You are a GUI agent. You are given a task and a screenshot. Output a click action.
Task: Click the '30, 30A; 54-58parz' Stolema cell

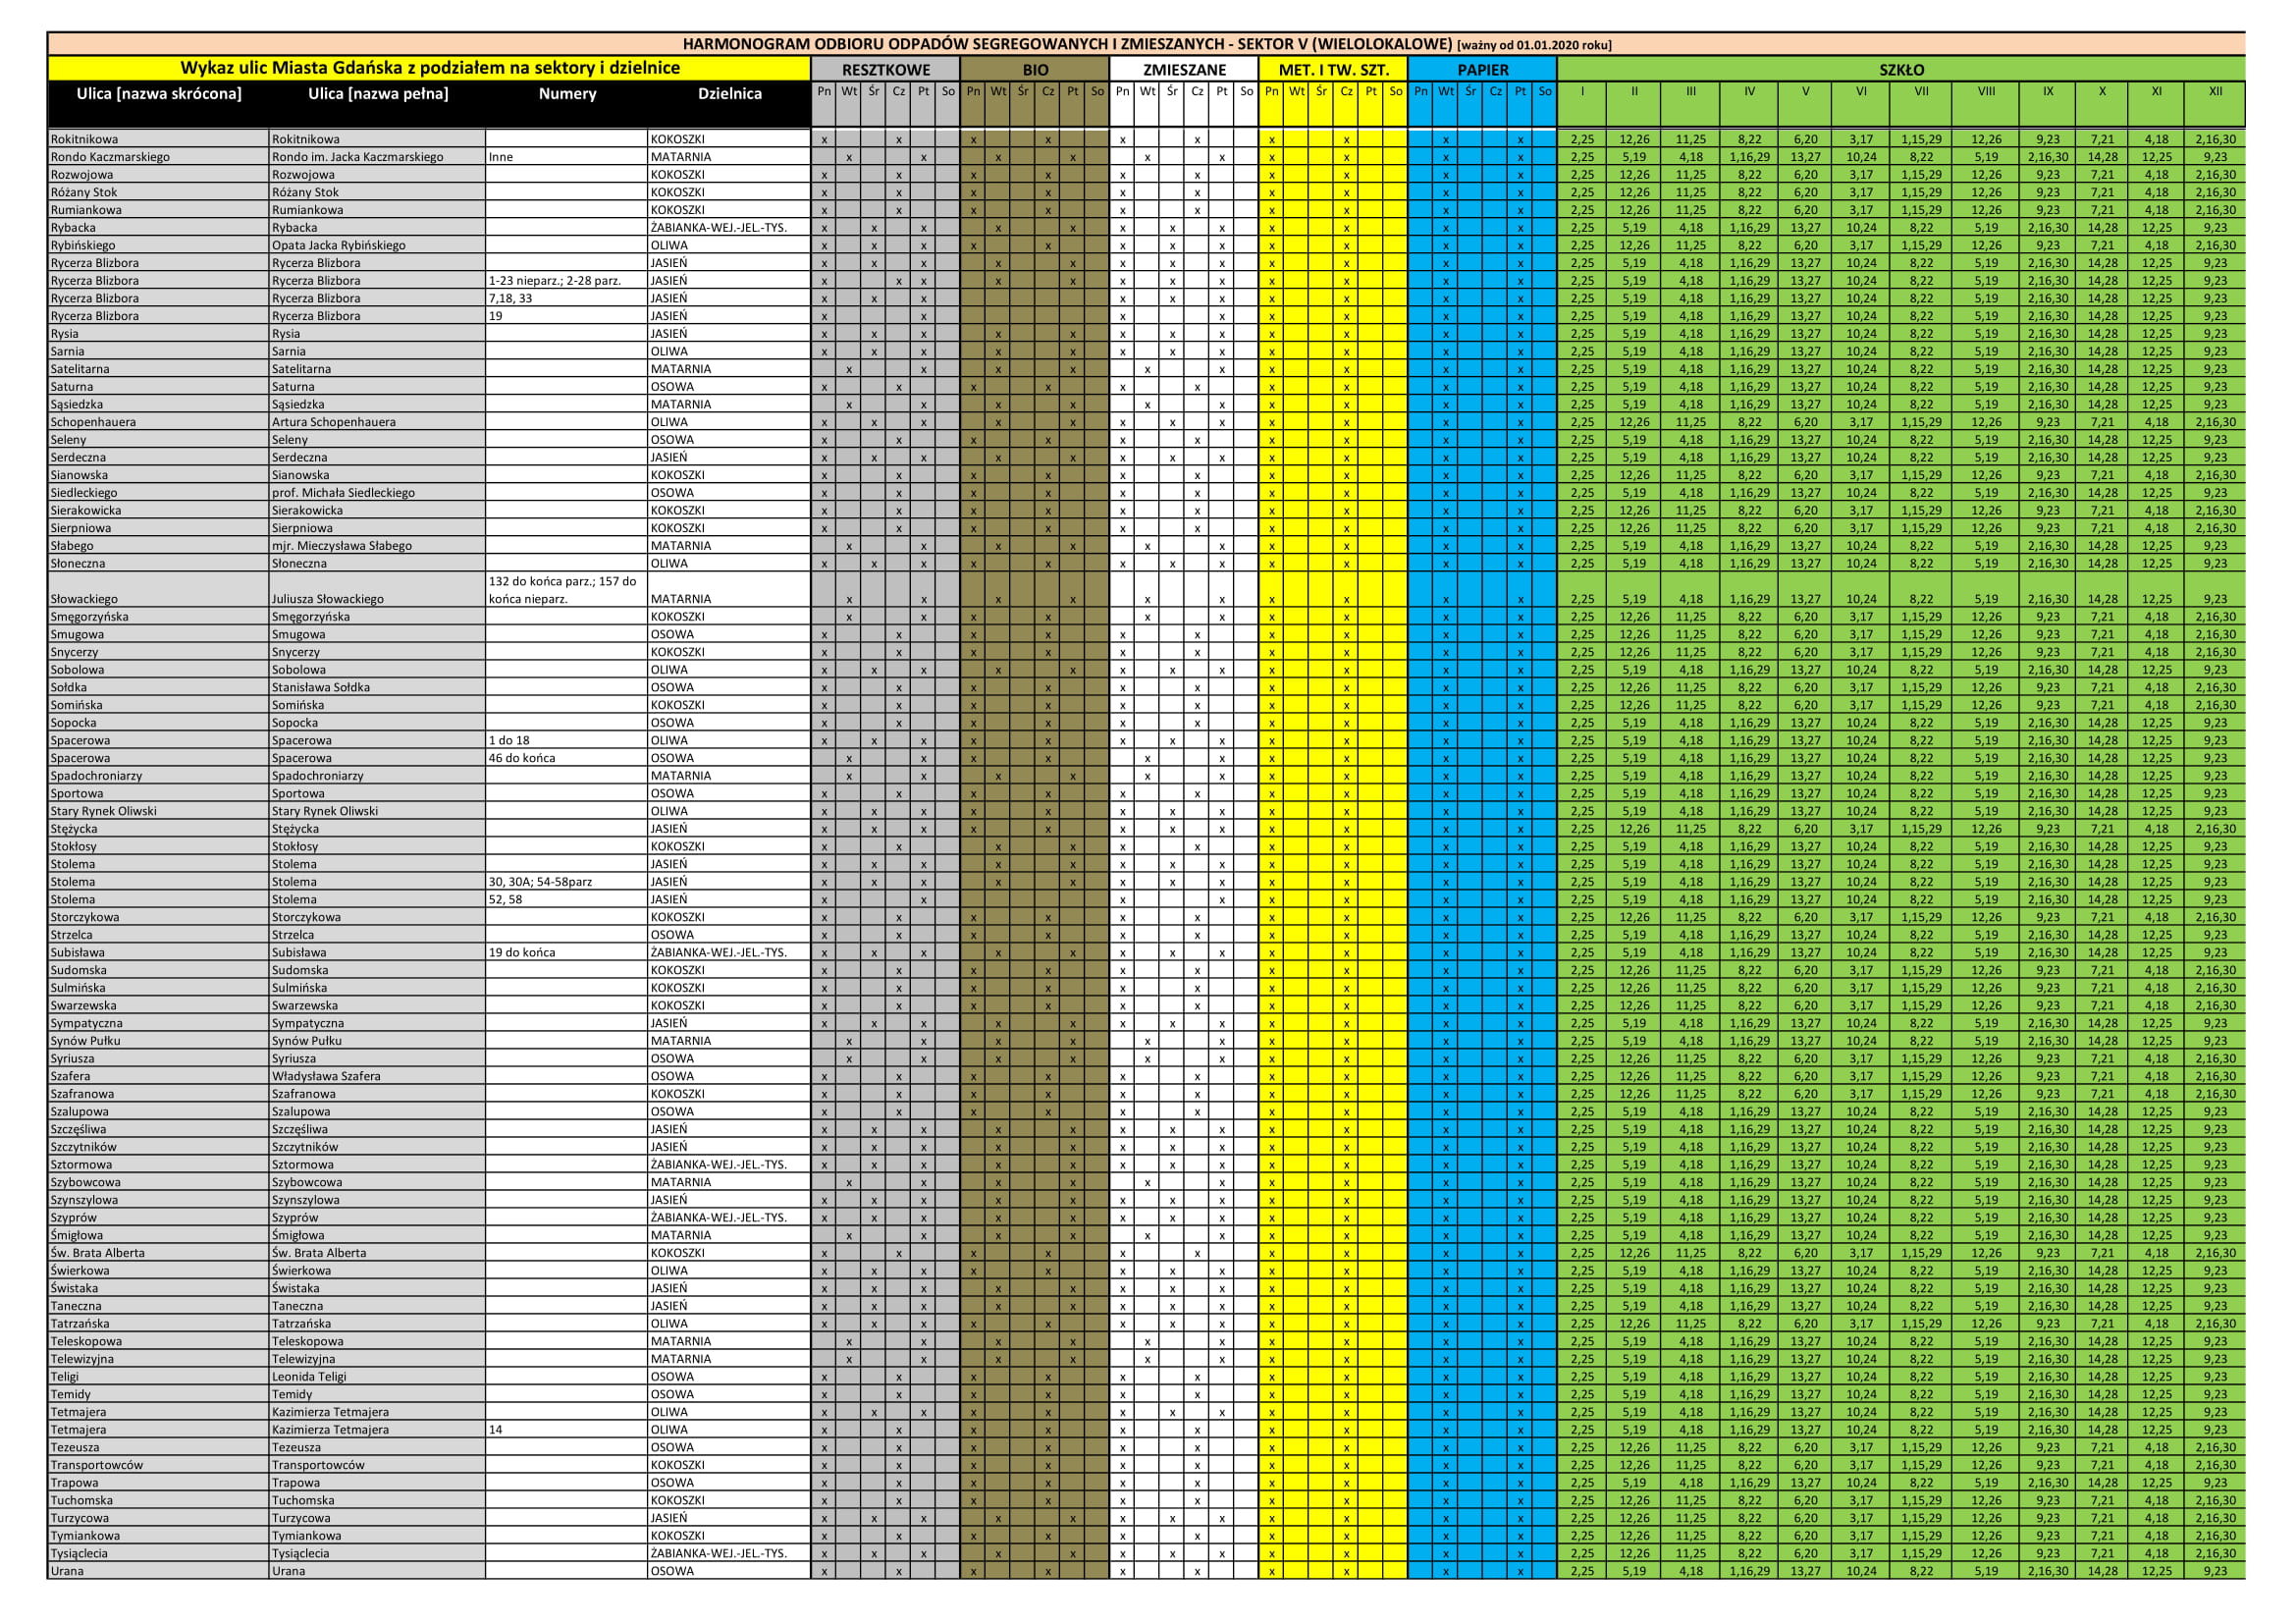point(540,882)
